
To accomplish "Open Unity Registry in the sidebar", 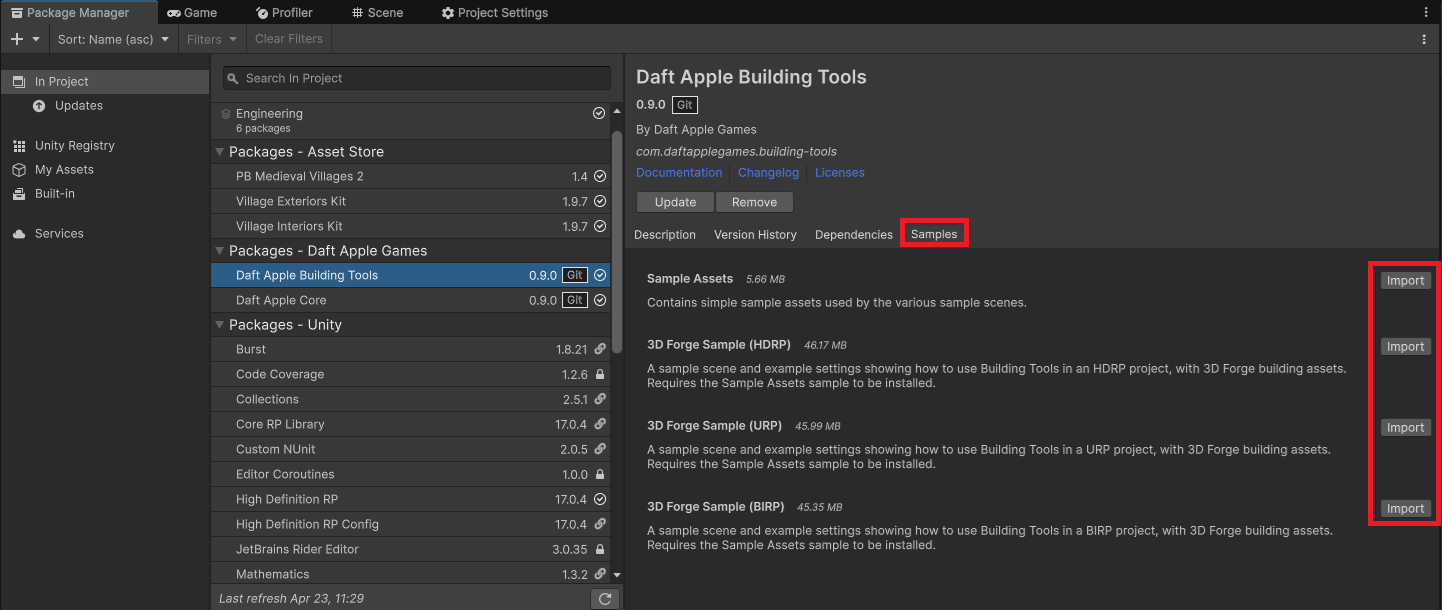I will [105, 145].
